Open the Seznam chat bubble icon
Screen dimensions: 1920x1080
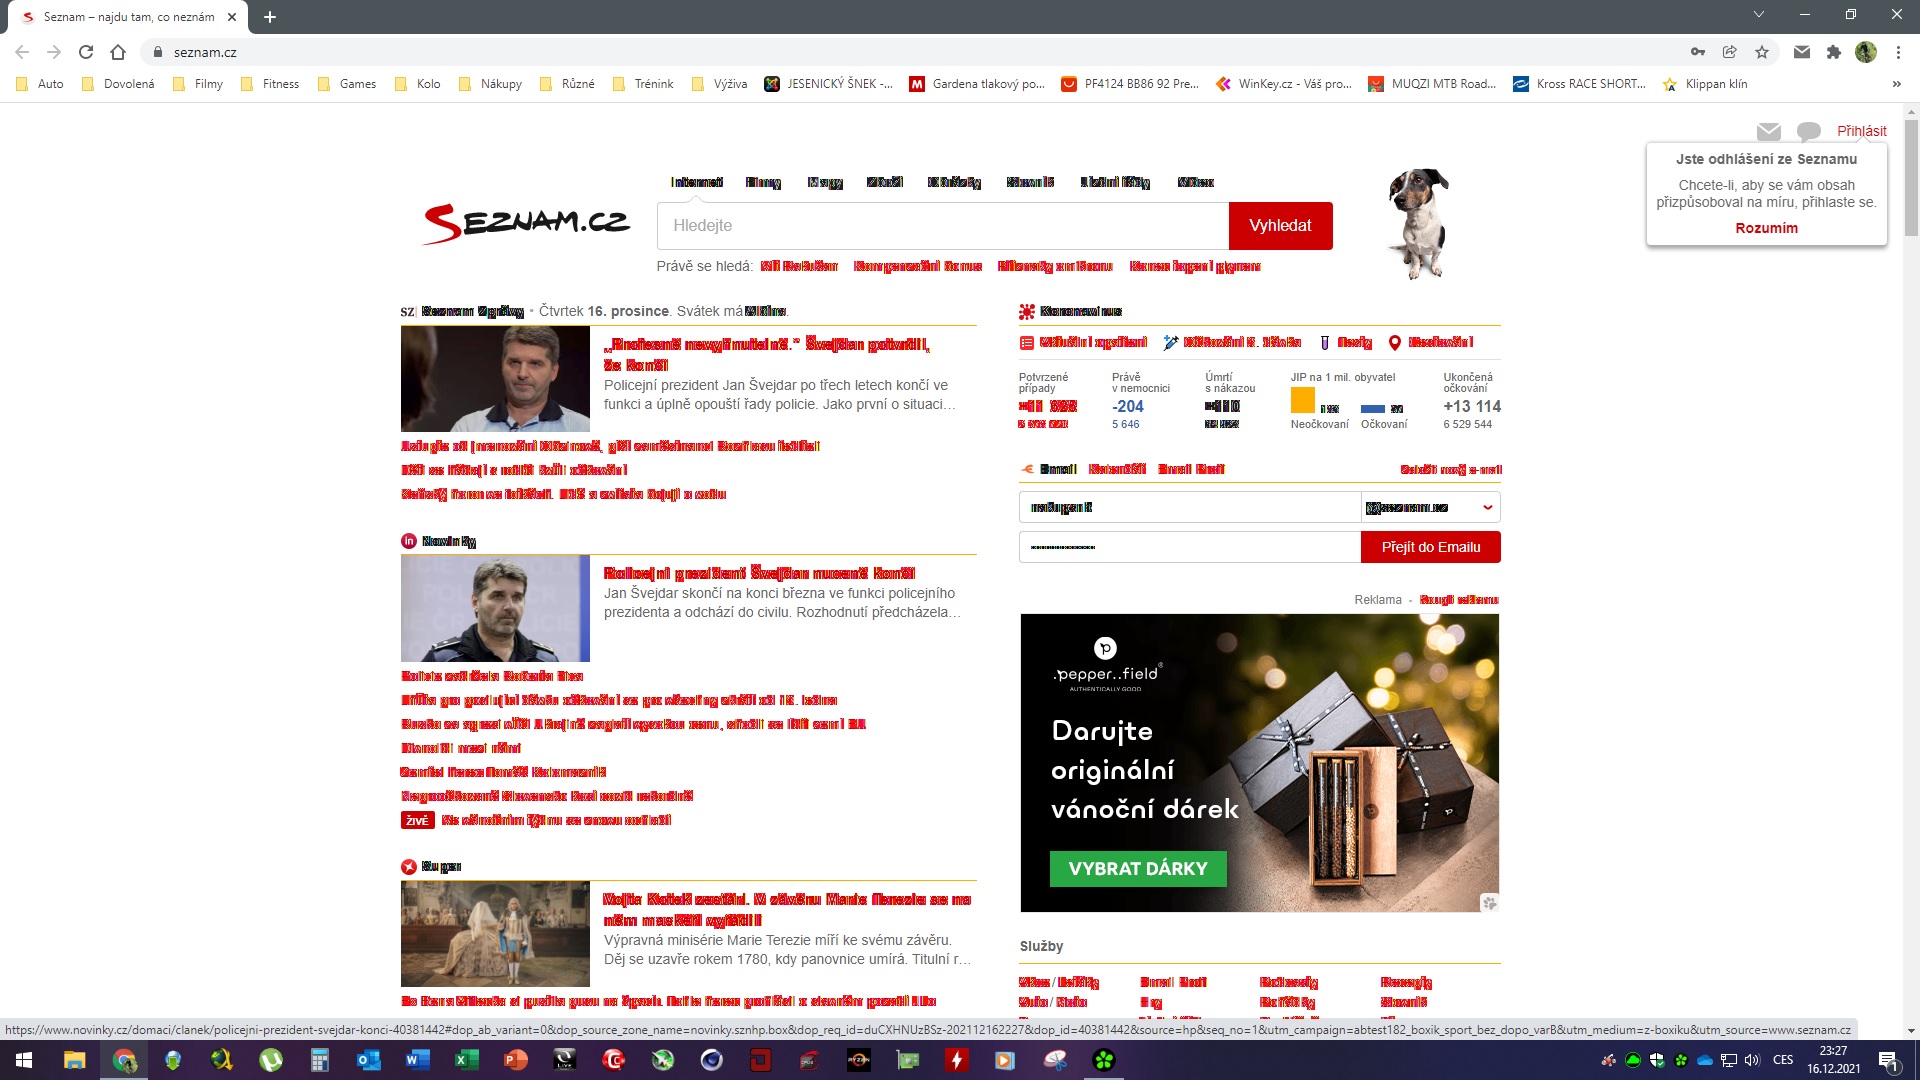1808,131
